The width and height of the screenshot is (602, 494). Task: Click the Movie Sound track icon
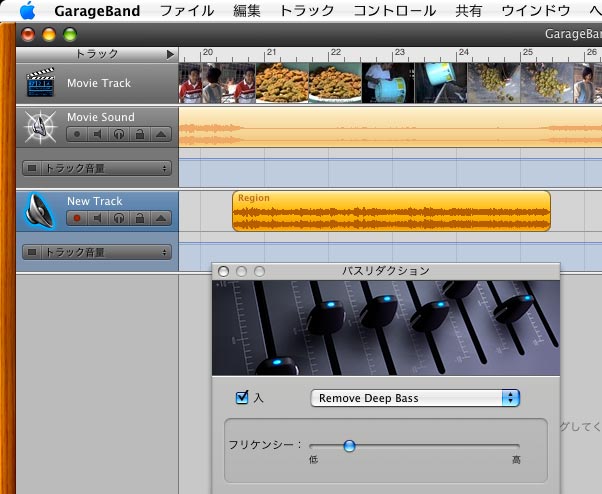click(x=40, y=127)
